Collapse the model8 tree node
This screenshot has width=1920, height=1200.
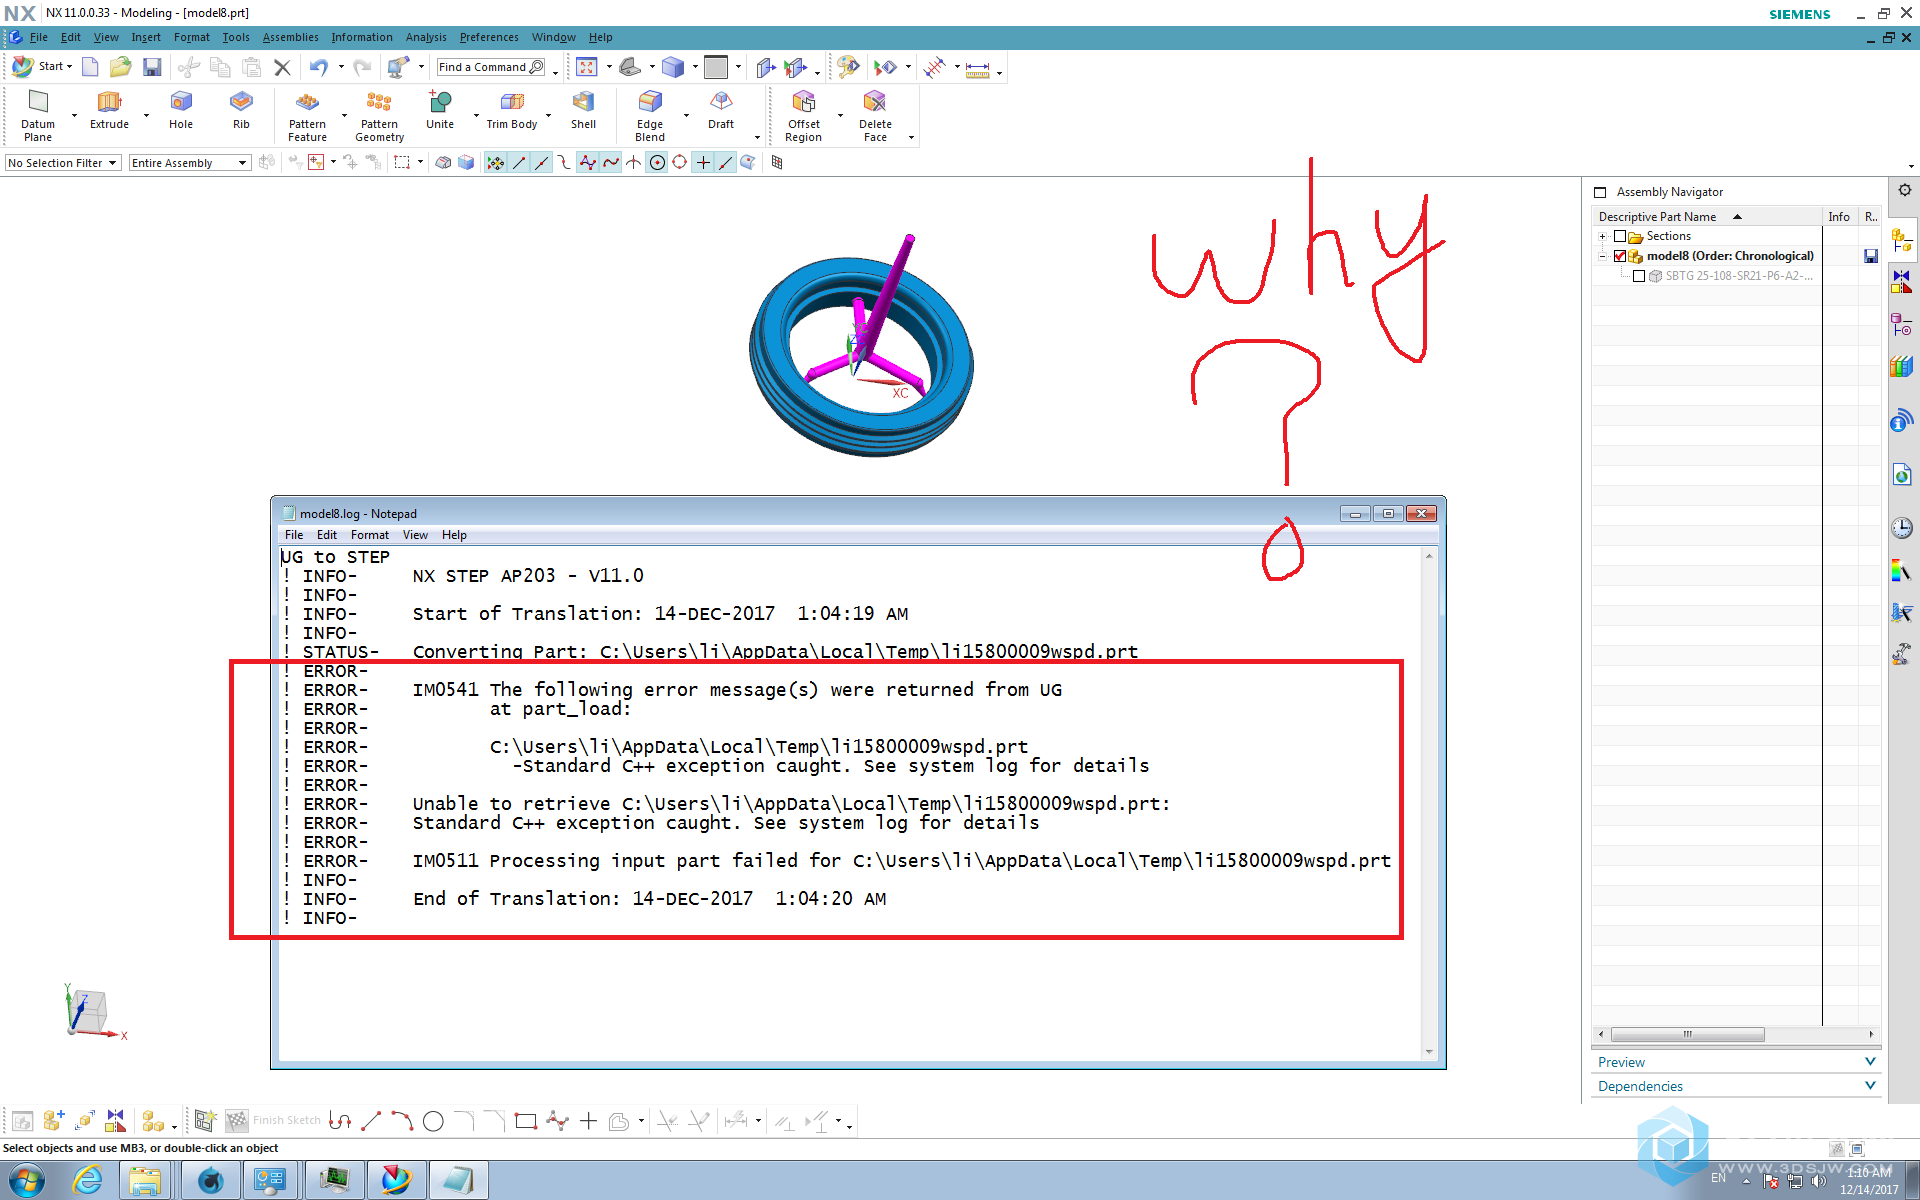1603,256
